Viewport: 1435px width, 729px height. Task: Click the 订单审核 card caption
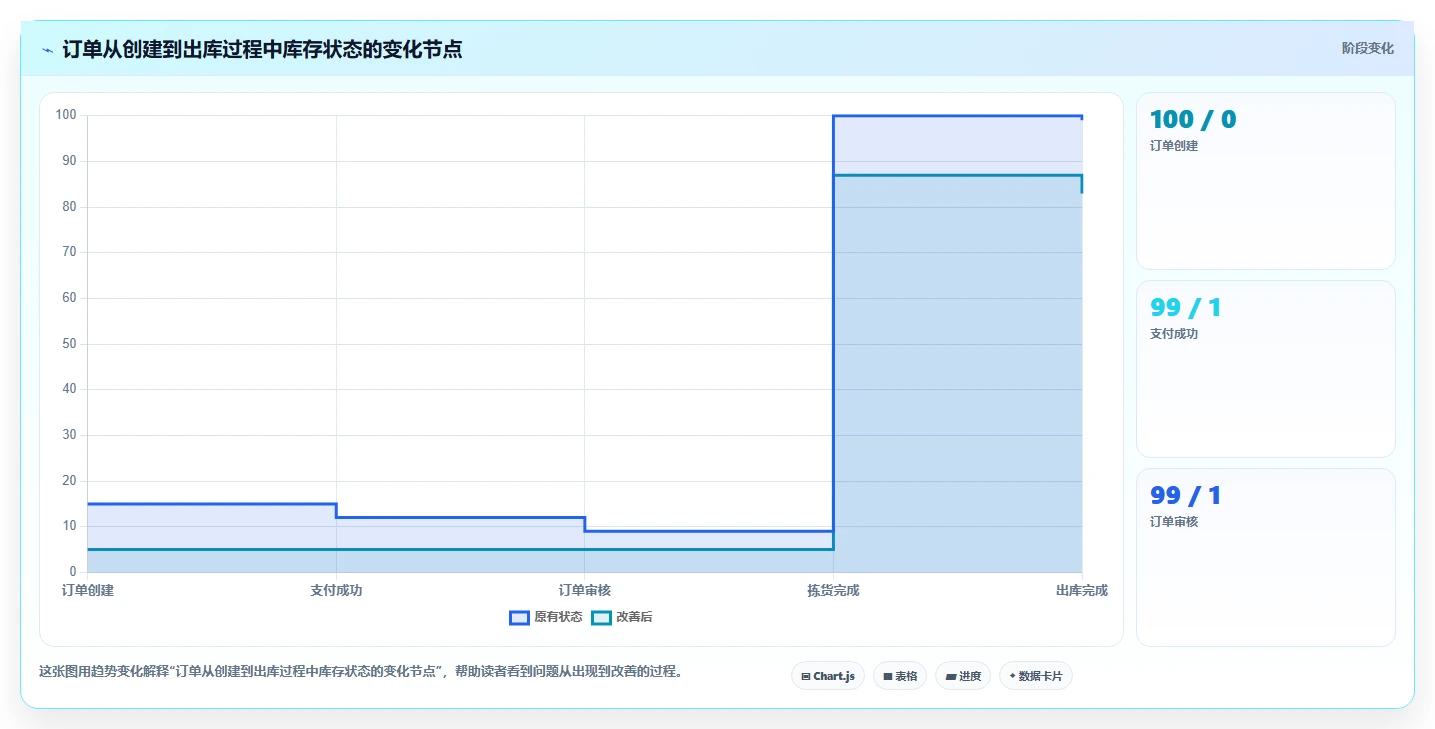(1174, 522)
